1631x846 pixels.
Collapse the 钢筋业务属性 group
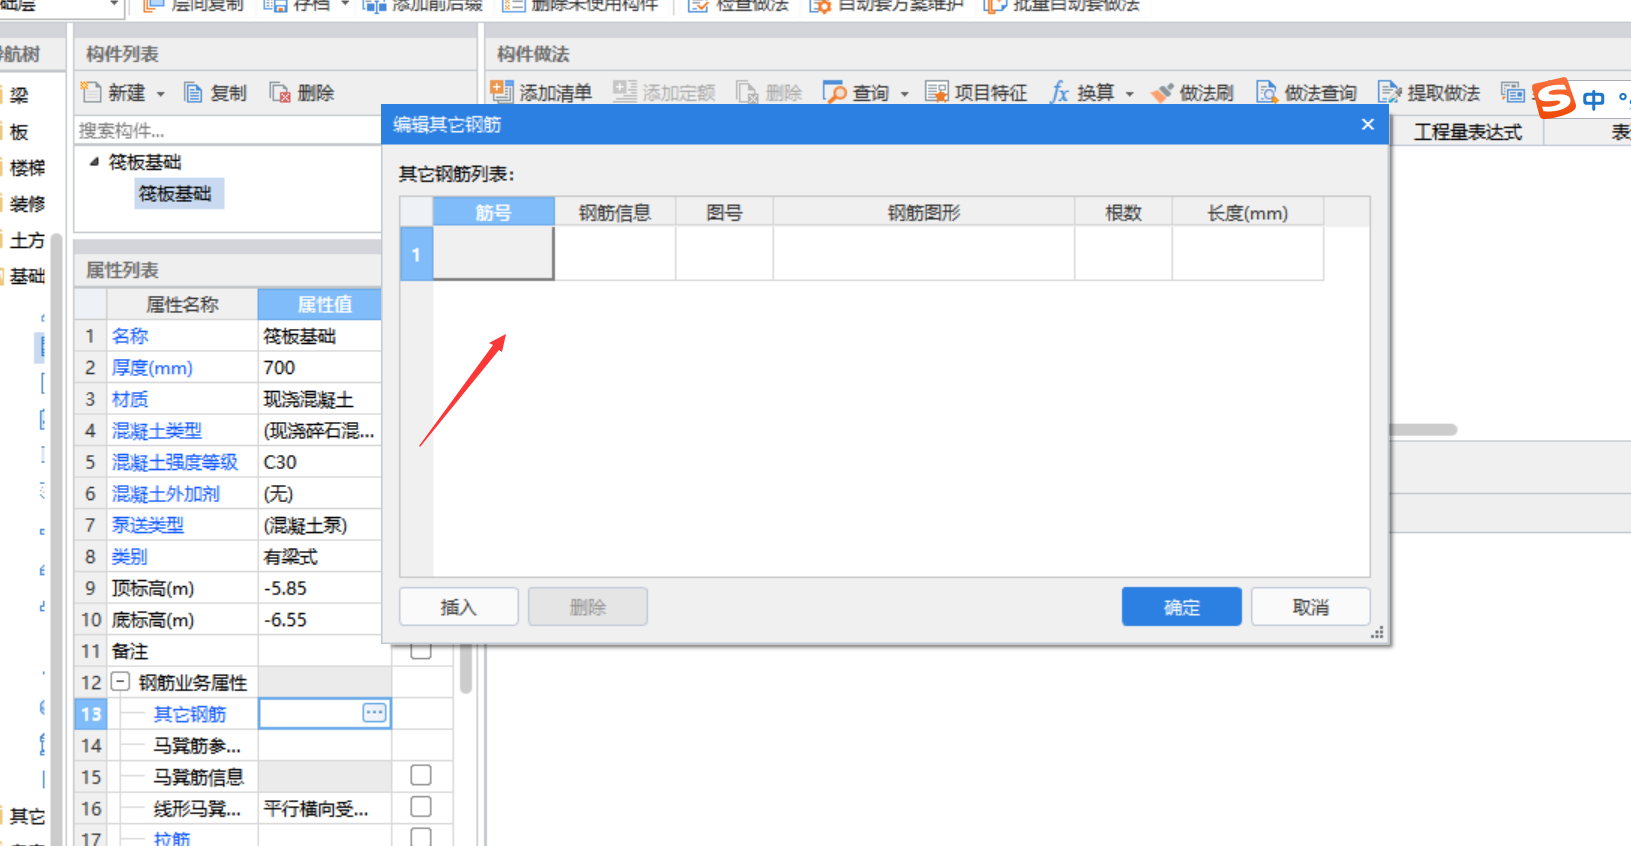[x=120, y=681]
